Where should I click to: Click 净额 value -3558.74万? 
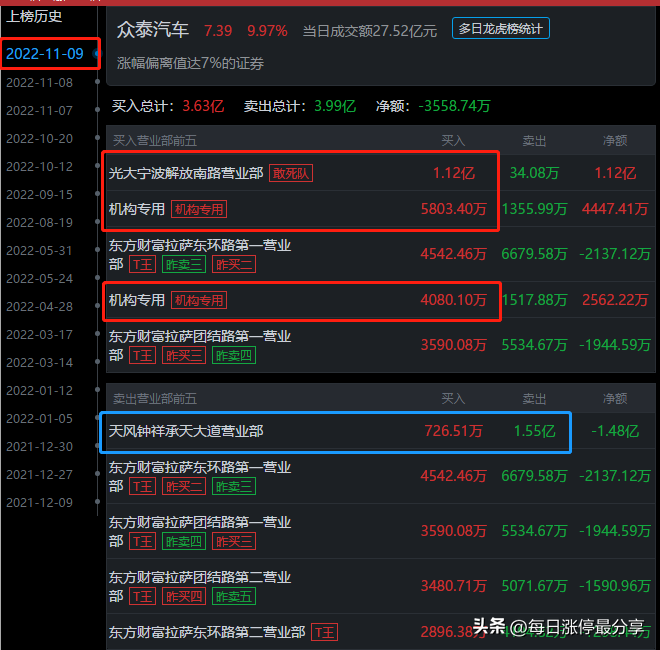(455, 106)
